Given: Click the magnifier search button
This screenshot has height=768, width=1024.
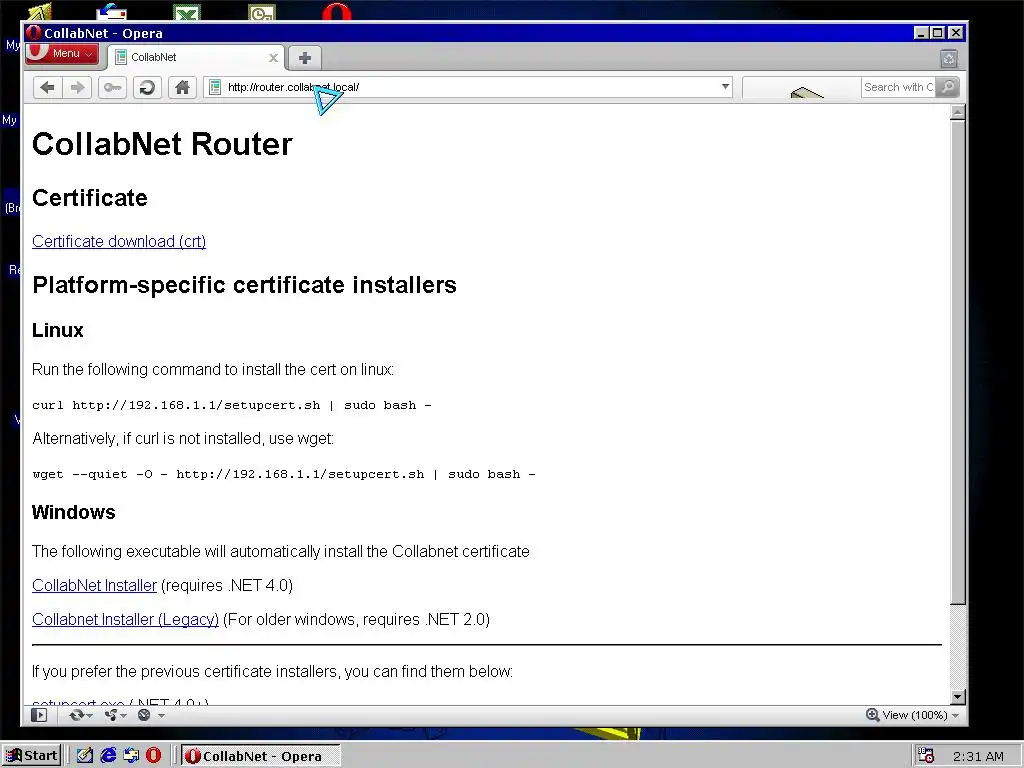Looking at the screenshot, I should (x=948, y=87).
